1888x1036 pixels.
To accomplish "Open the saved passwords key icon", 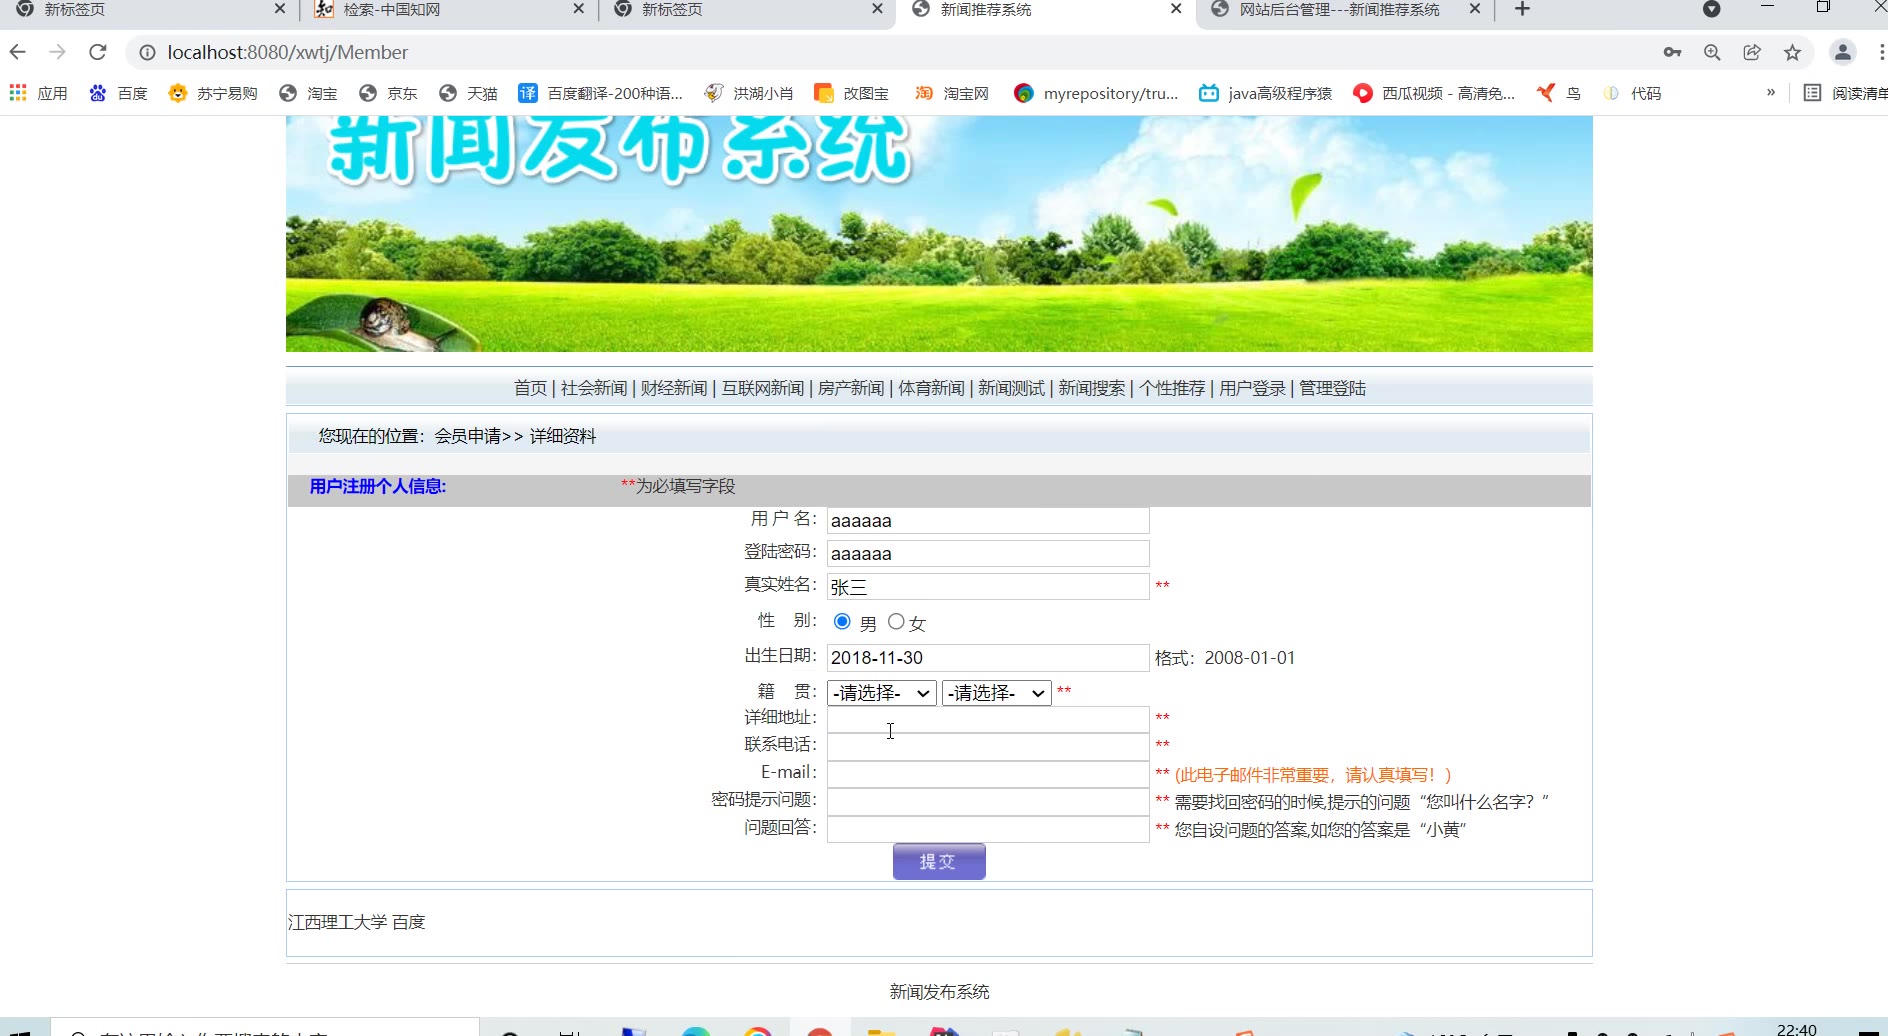I will pyautogui.click(x=1672, y=52).
